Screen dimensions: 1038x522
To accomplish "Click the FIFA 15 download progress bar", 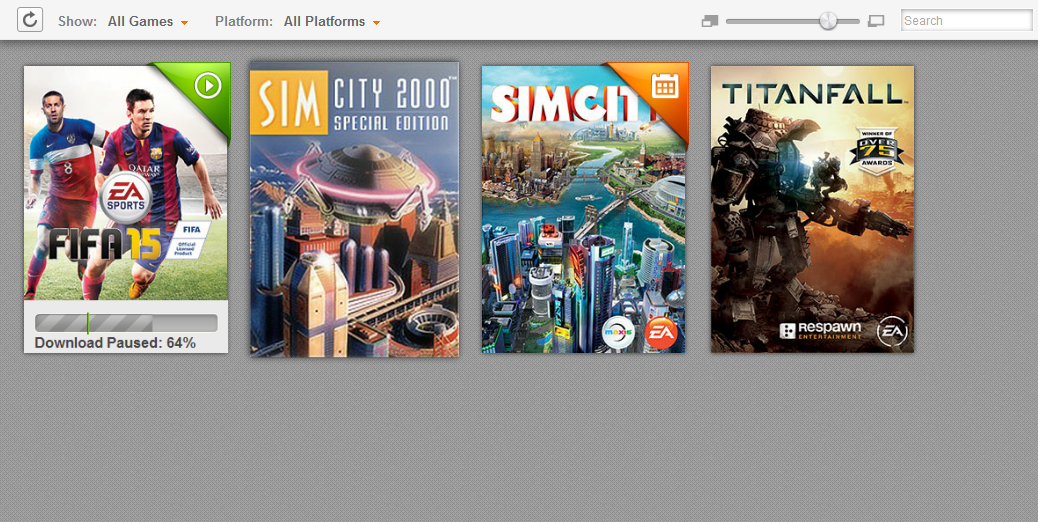I will point(126,323).
